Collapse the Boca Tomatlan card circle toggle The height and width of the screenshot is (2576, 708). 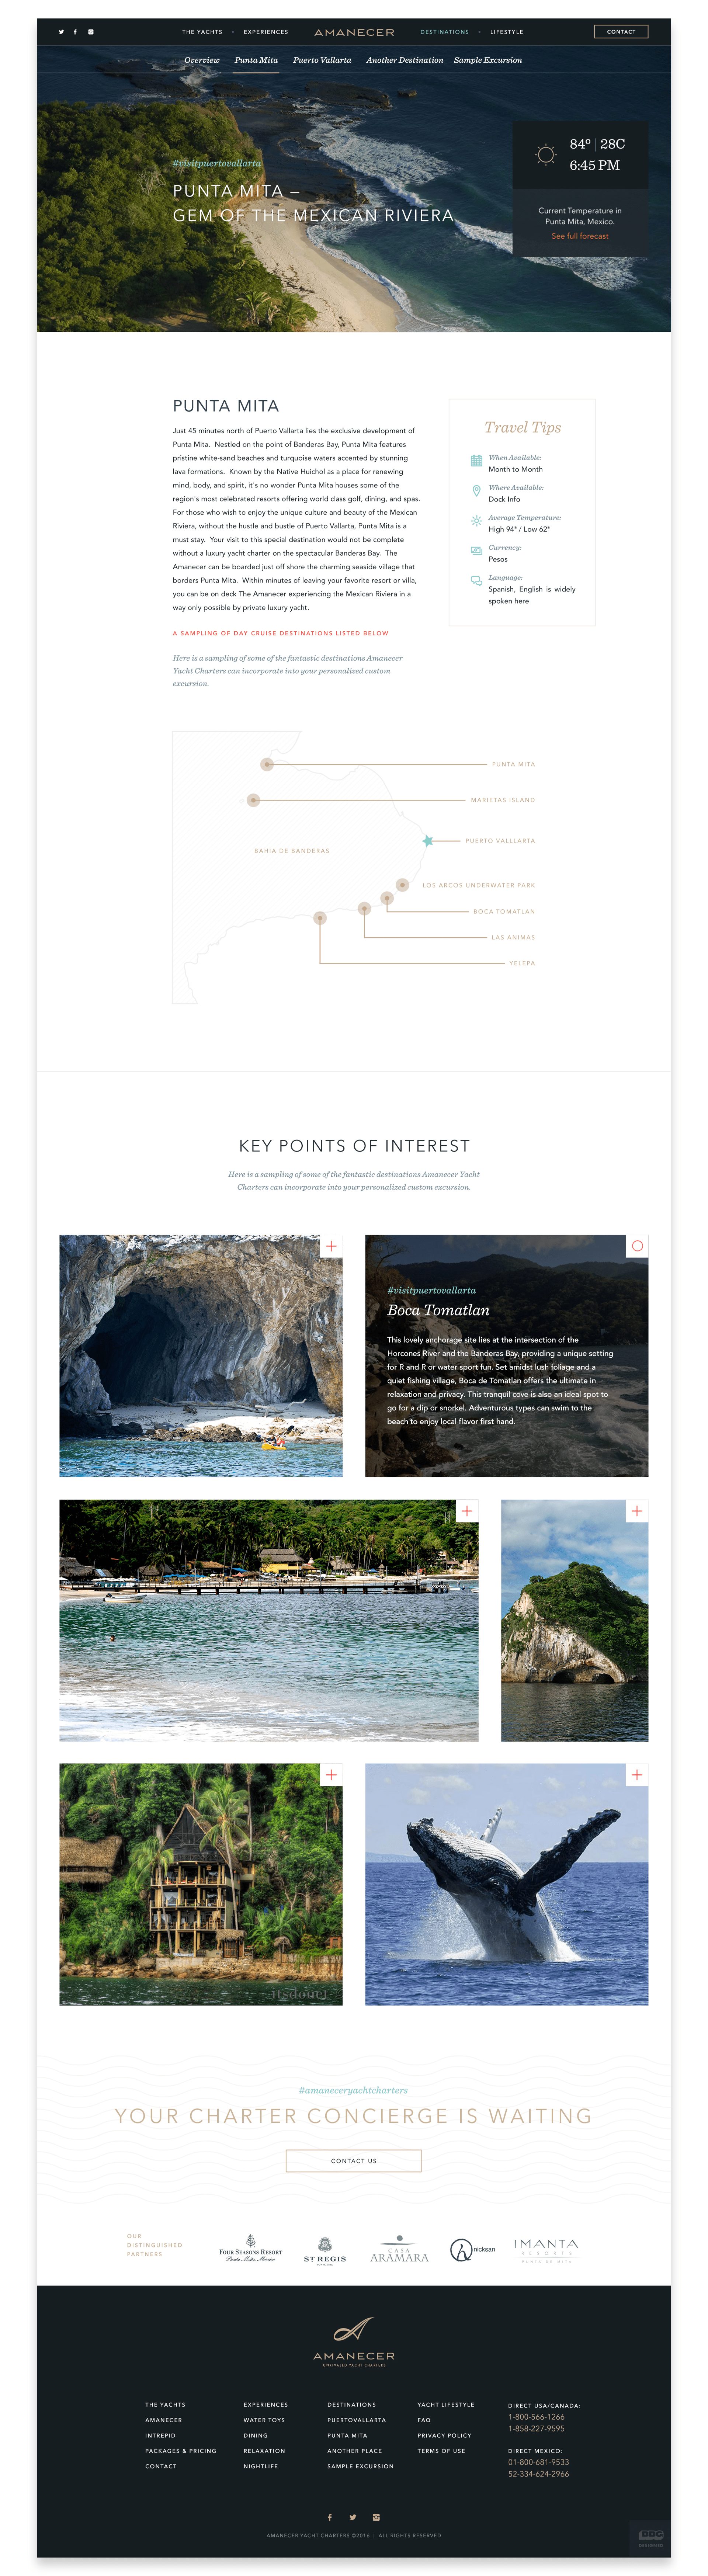[x=637, y=1246]
